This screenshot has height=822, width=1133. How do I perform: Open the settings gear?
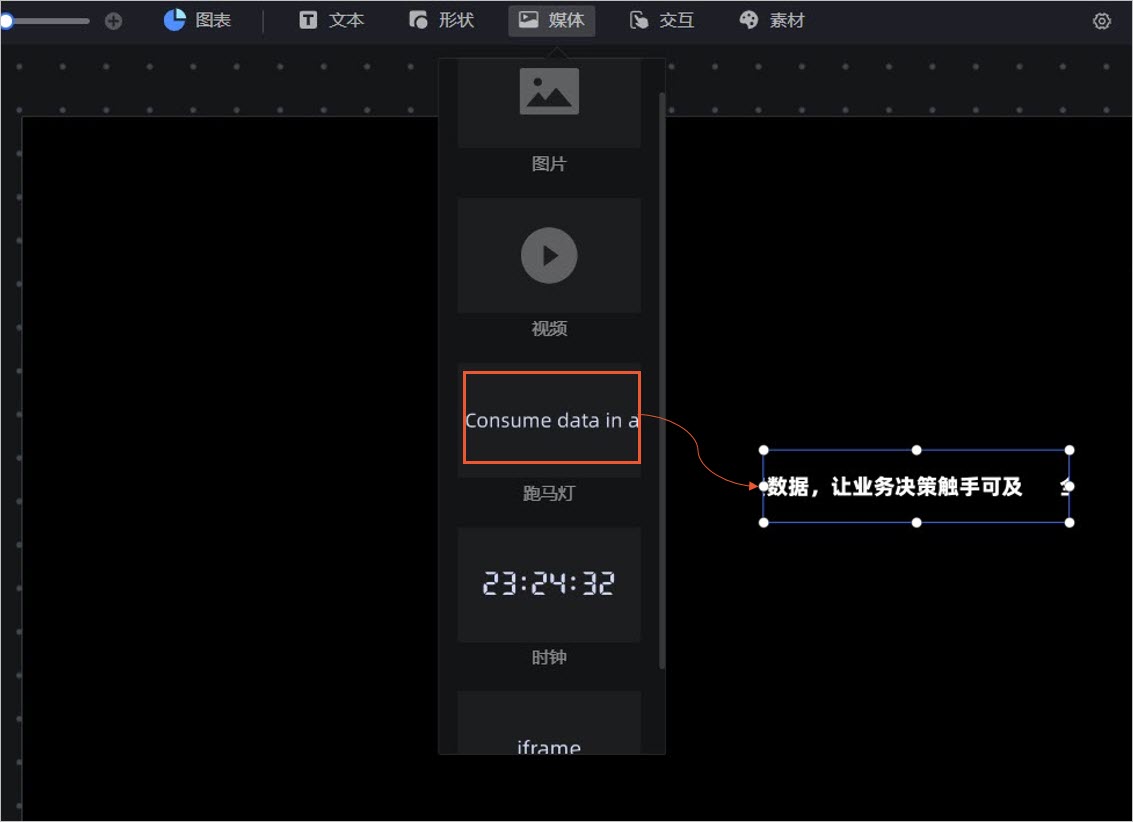[x=1101, y=20]
